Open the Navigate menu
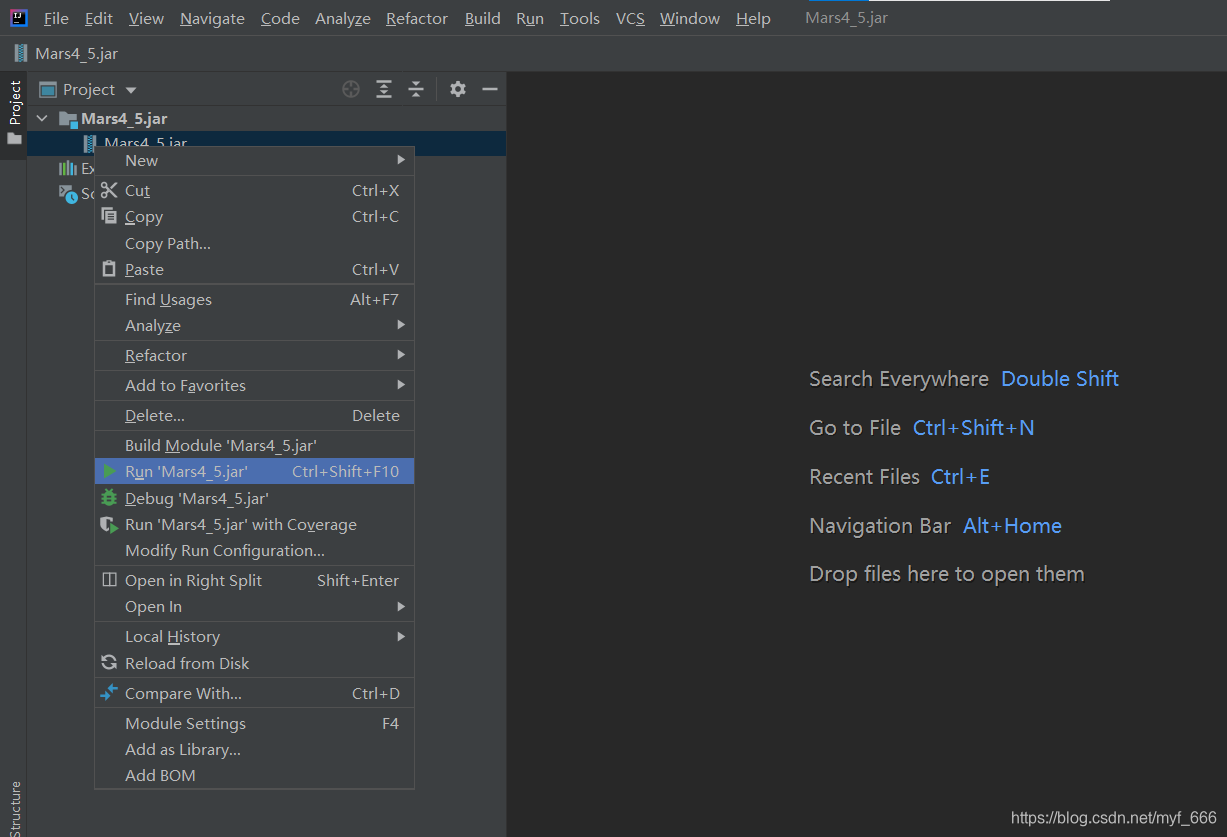Image resolution: width=1227 pixels, height=837 pixels. pos(212,18)
